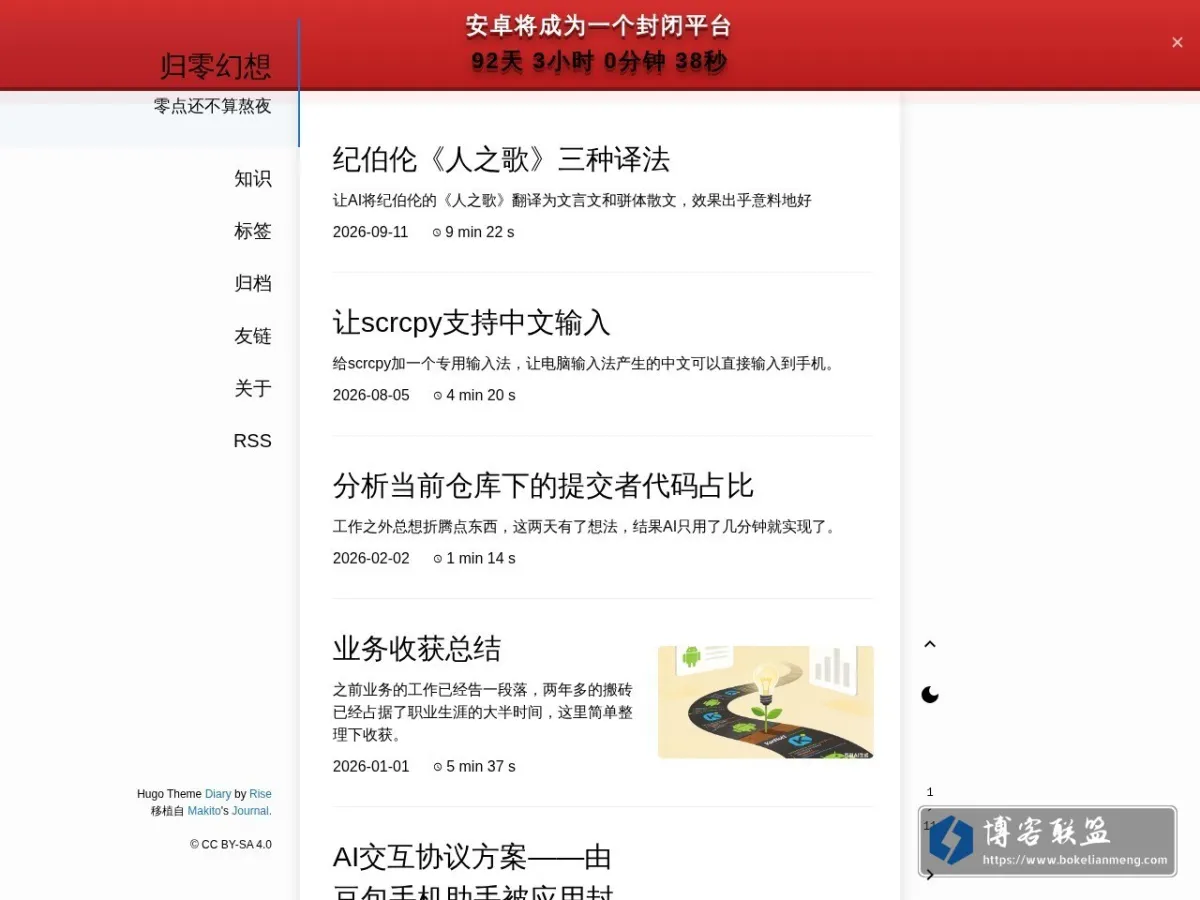Open the 标签 tags page
Screen dimensions: 1200x900
253,231
